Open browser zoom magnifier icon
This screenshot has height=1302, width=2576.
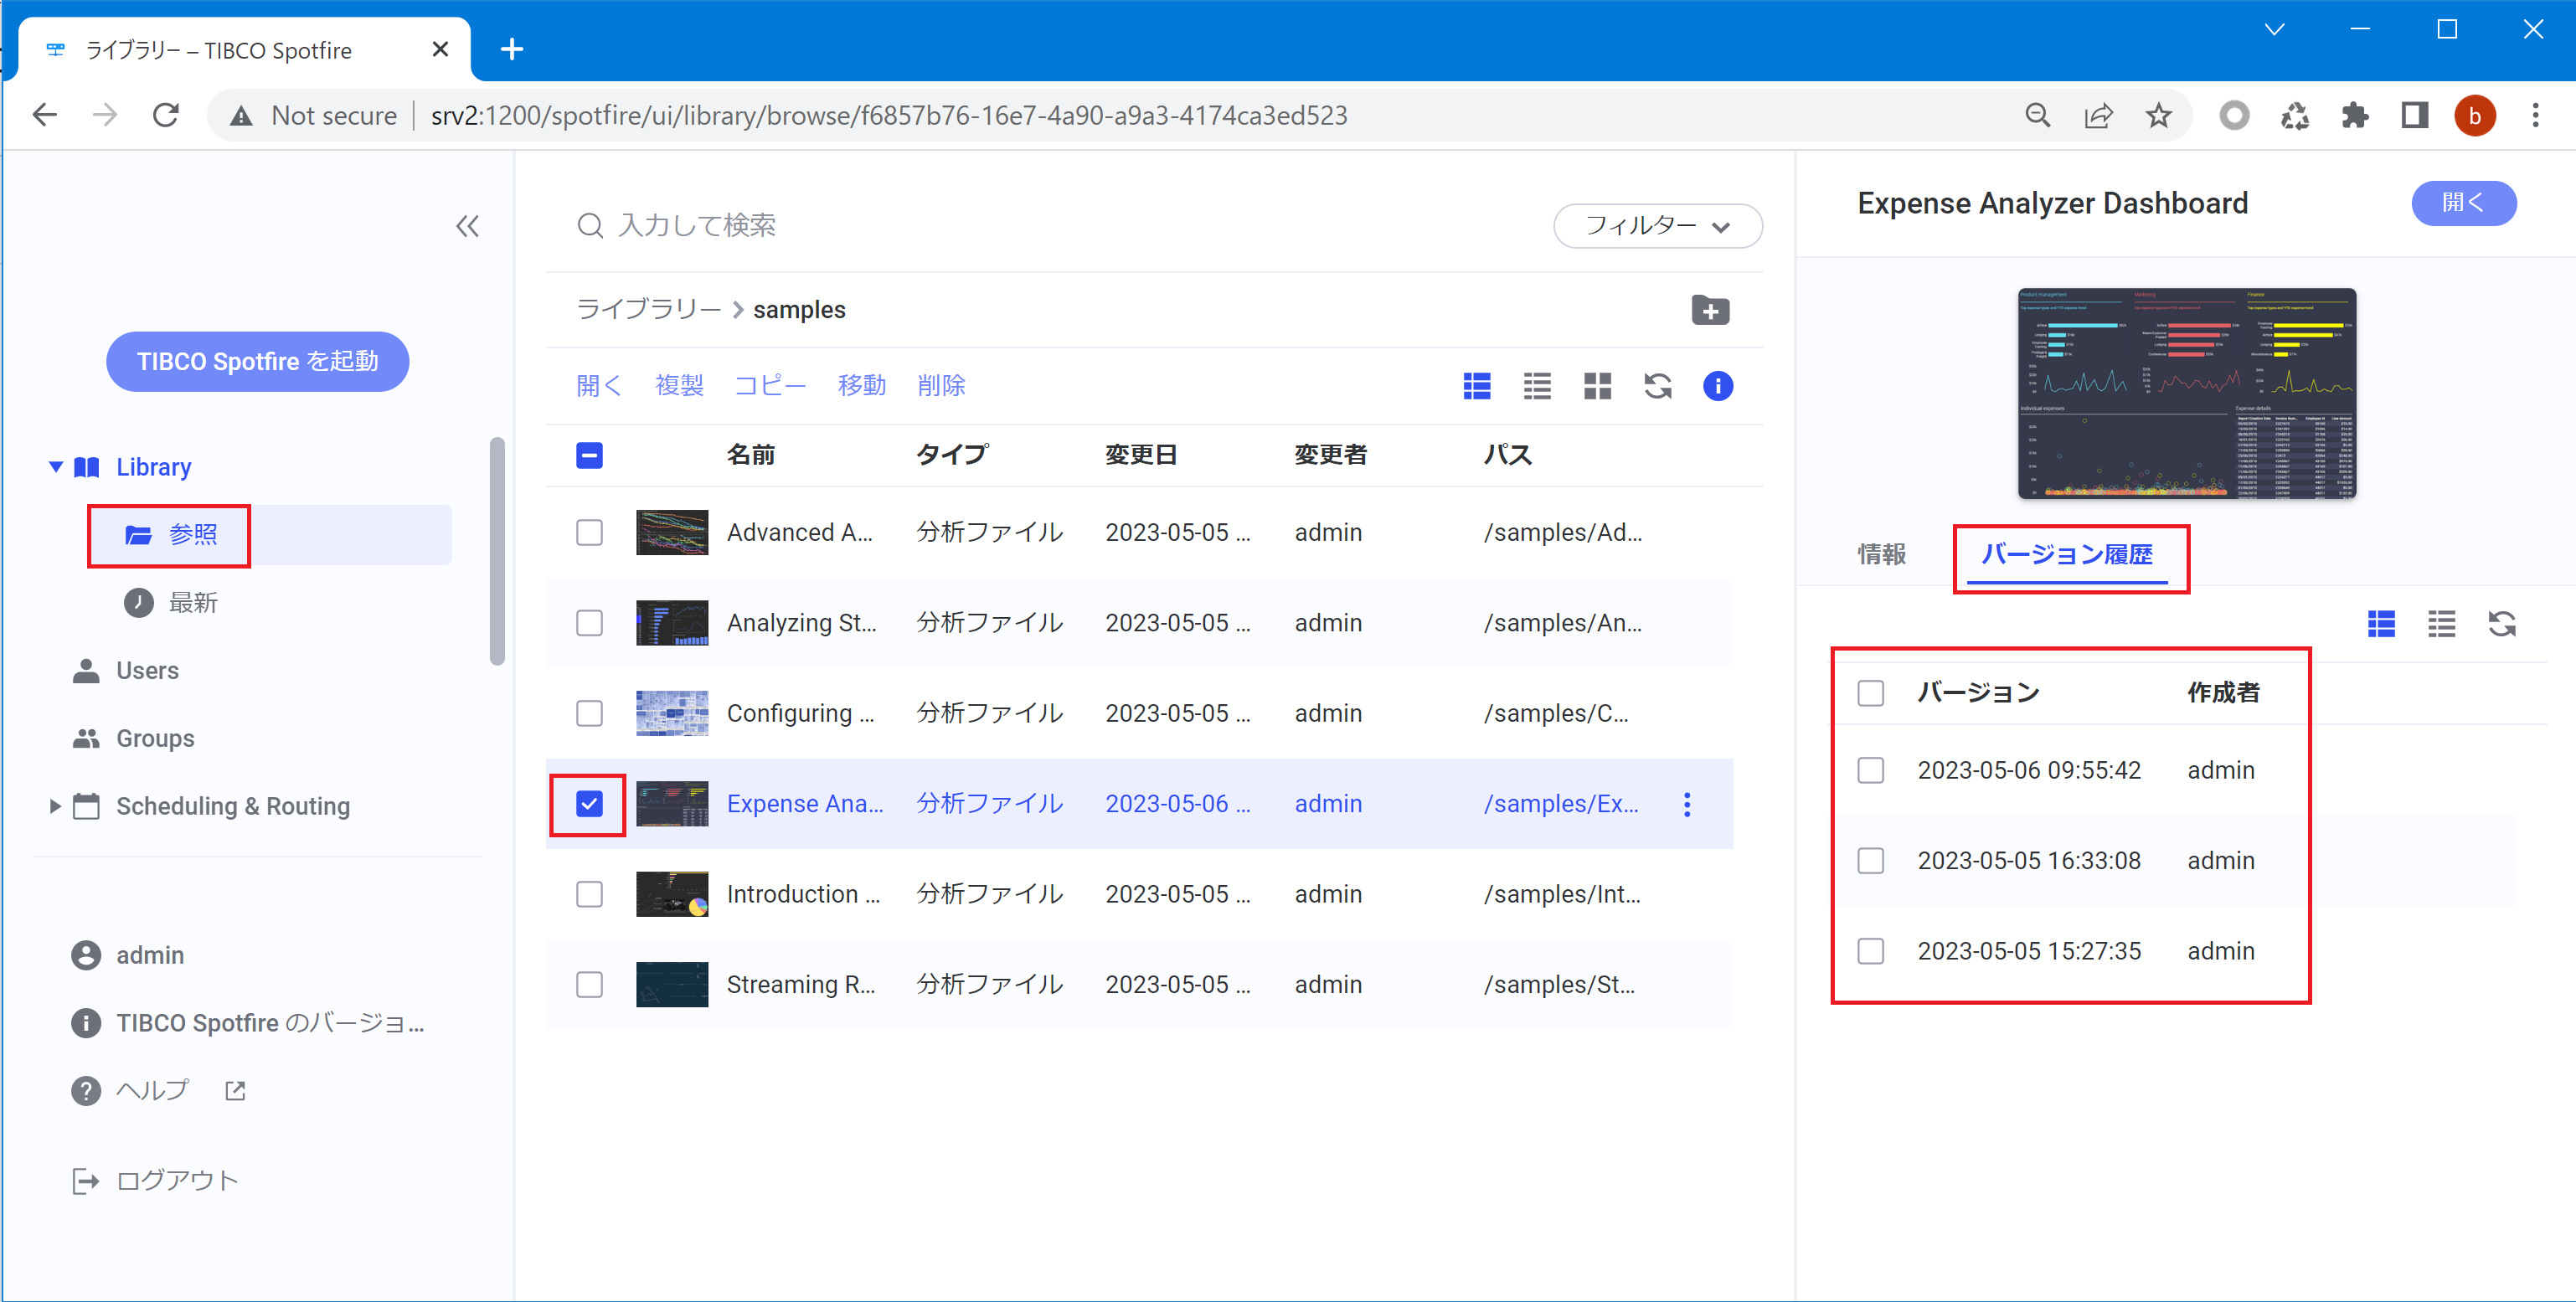pos(2037,116)
